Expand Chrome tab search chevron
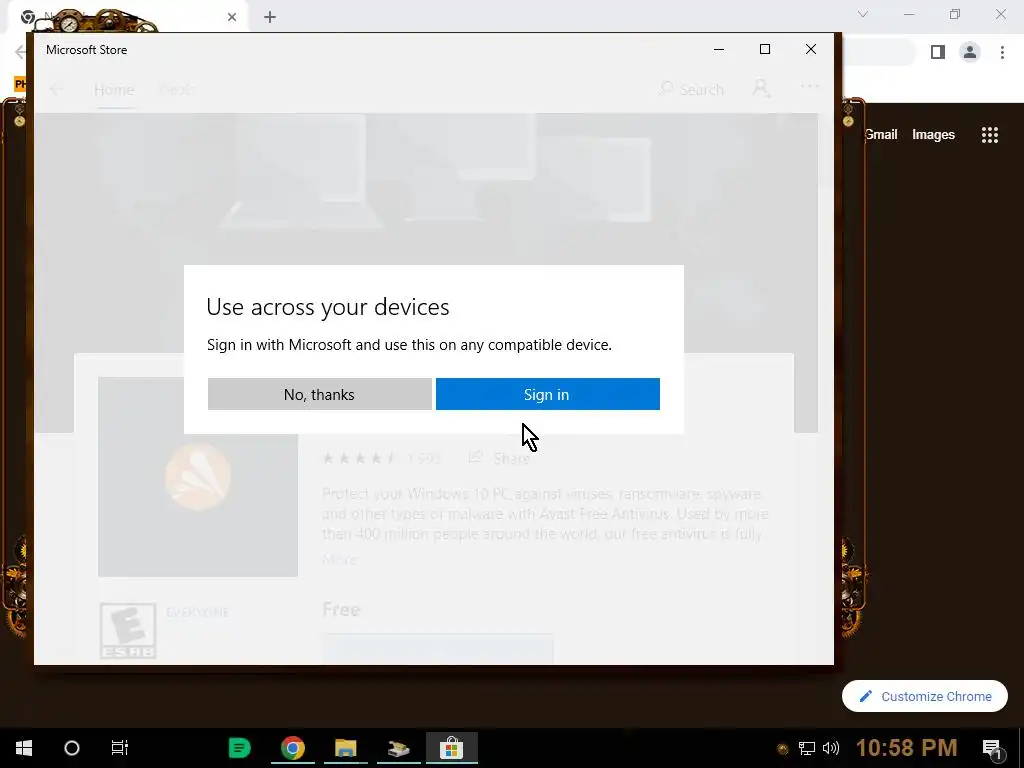This screenshot has height=768, width=1024. (x=863, y=14)
